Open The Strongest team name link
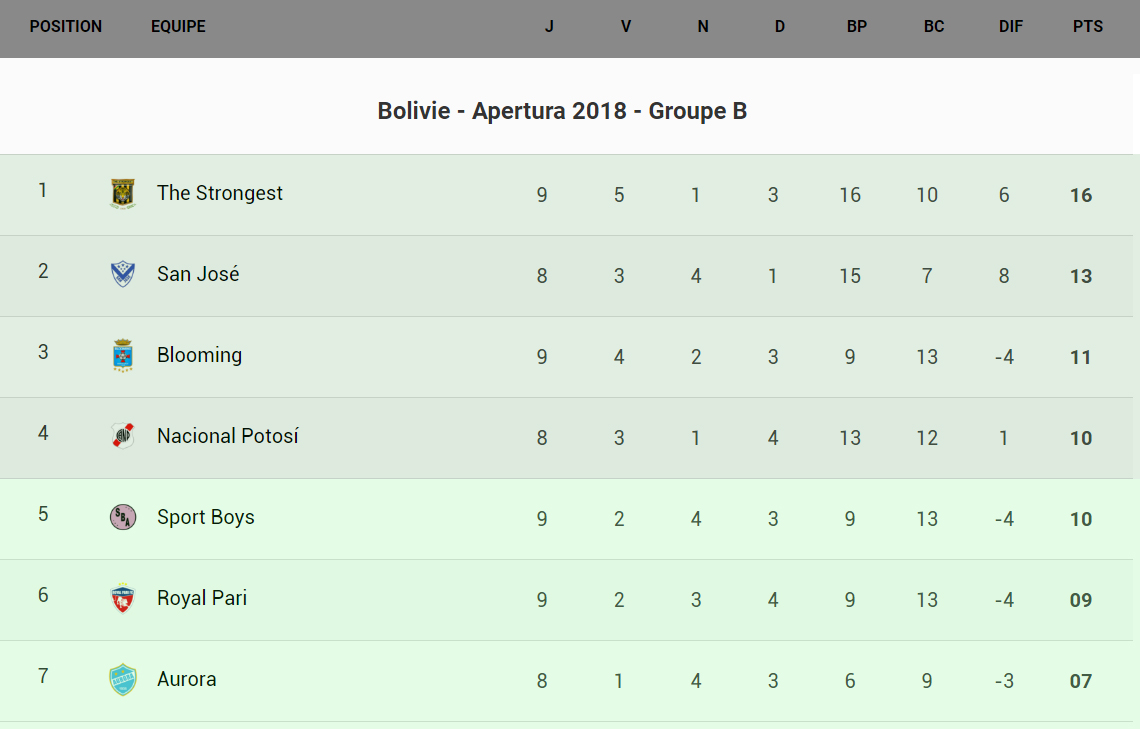1140x729 pixels. 219,193
